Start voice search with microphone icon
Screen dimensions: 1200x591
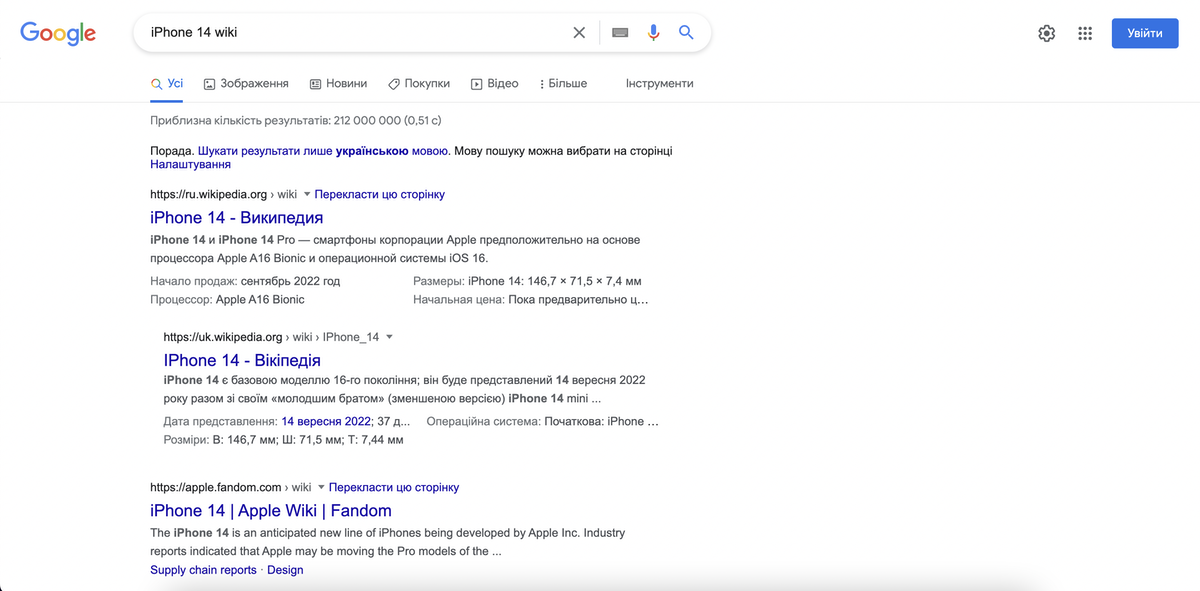coord(653,33)
